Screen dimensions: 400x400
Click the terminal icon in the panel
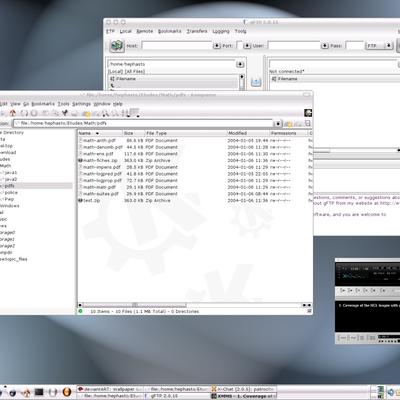coord(39,392)
